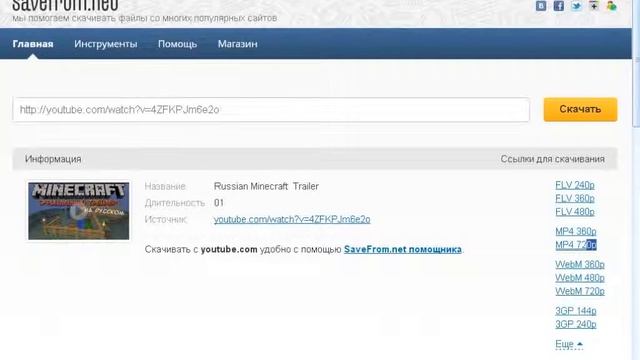
Task: Download the FLV 360p version
Action: 575,199
